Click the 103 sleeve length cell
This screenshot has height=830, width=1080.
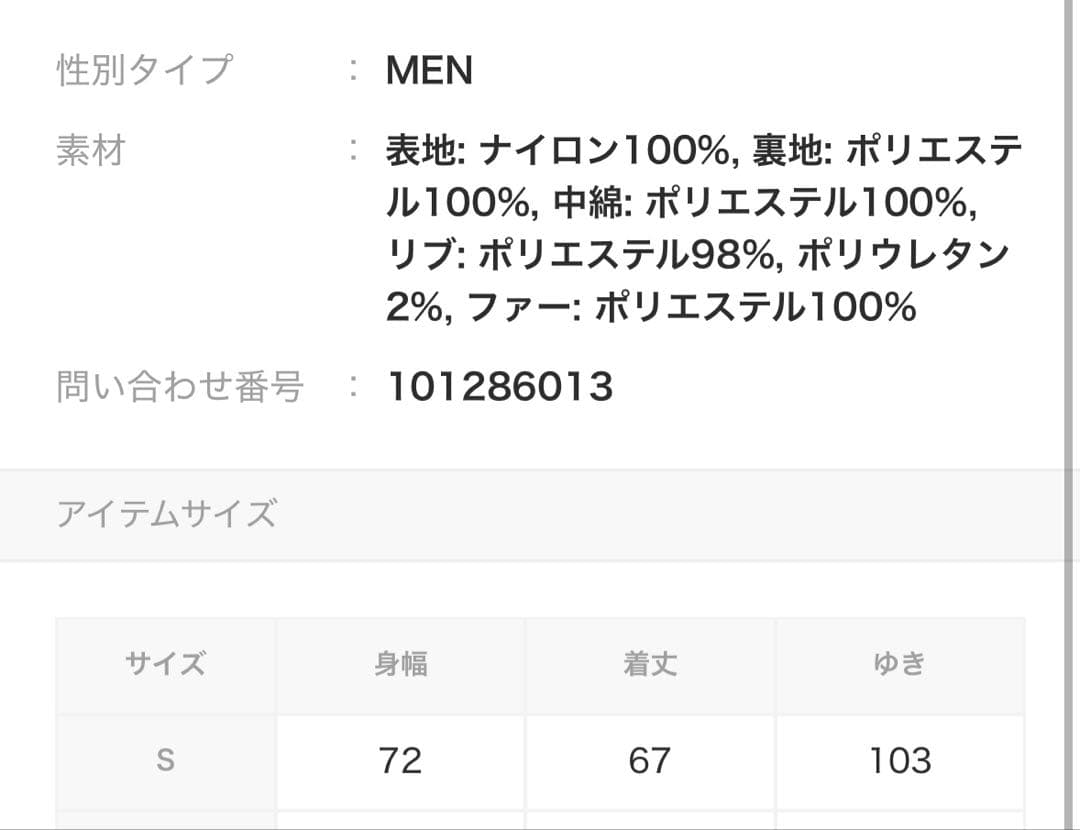(900, 761)
